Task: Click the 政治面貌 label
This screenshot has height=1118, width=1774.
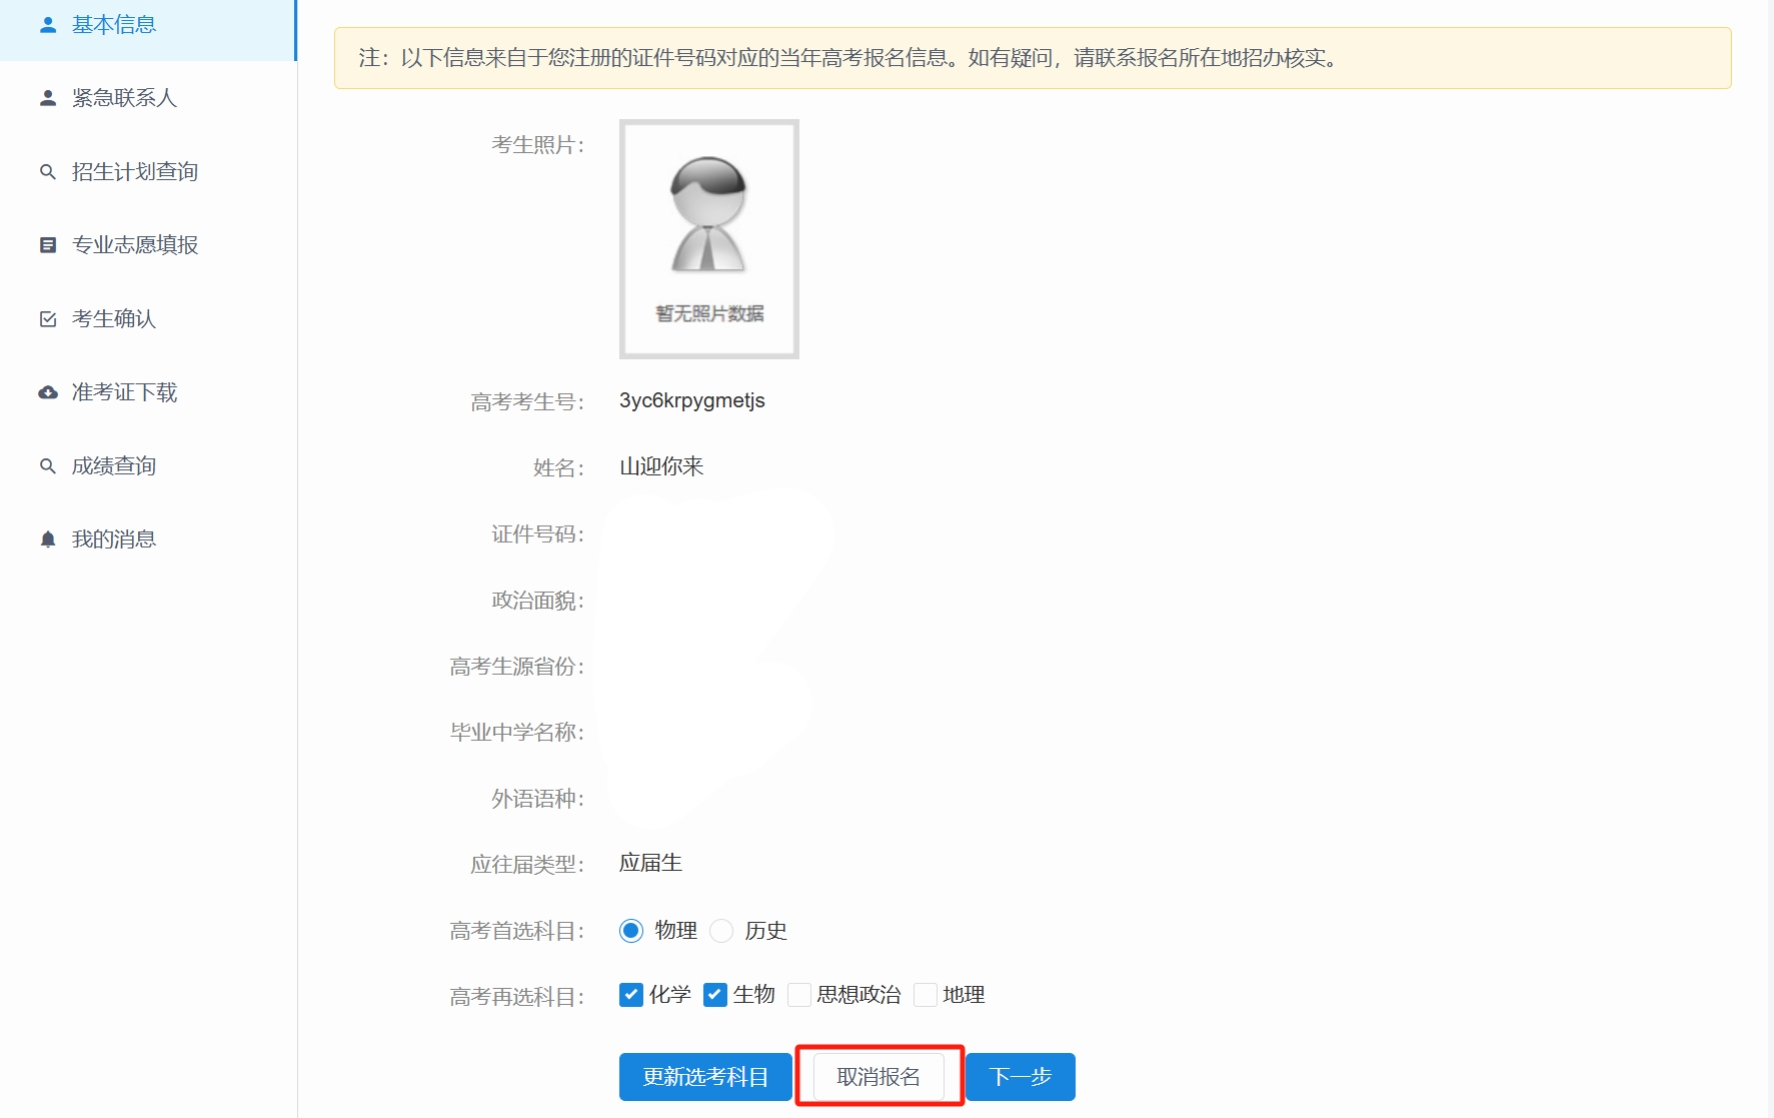Action: [538, 600]
